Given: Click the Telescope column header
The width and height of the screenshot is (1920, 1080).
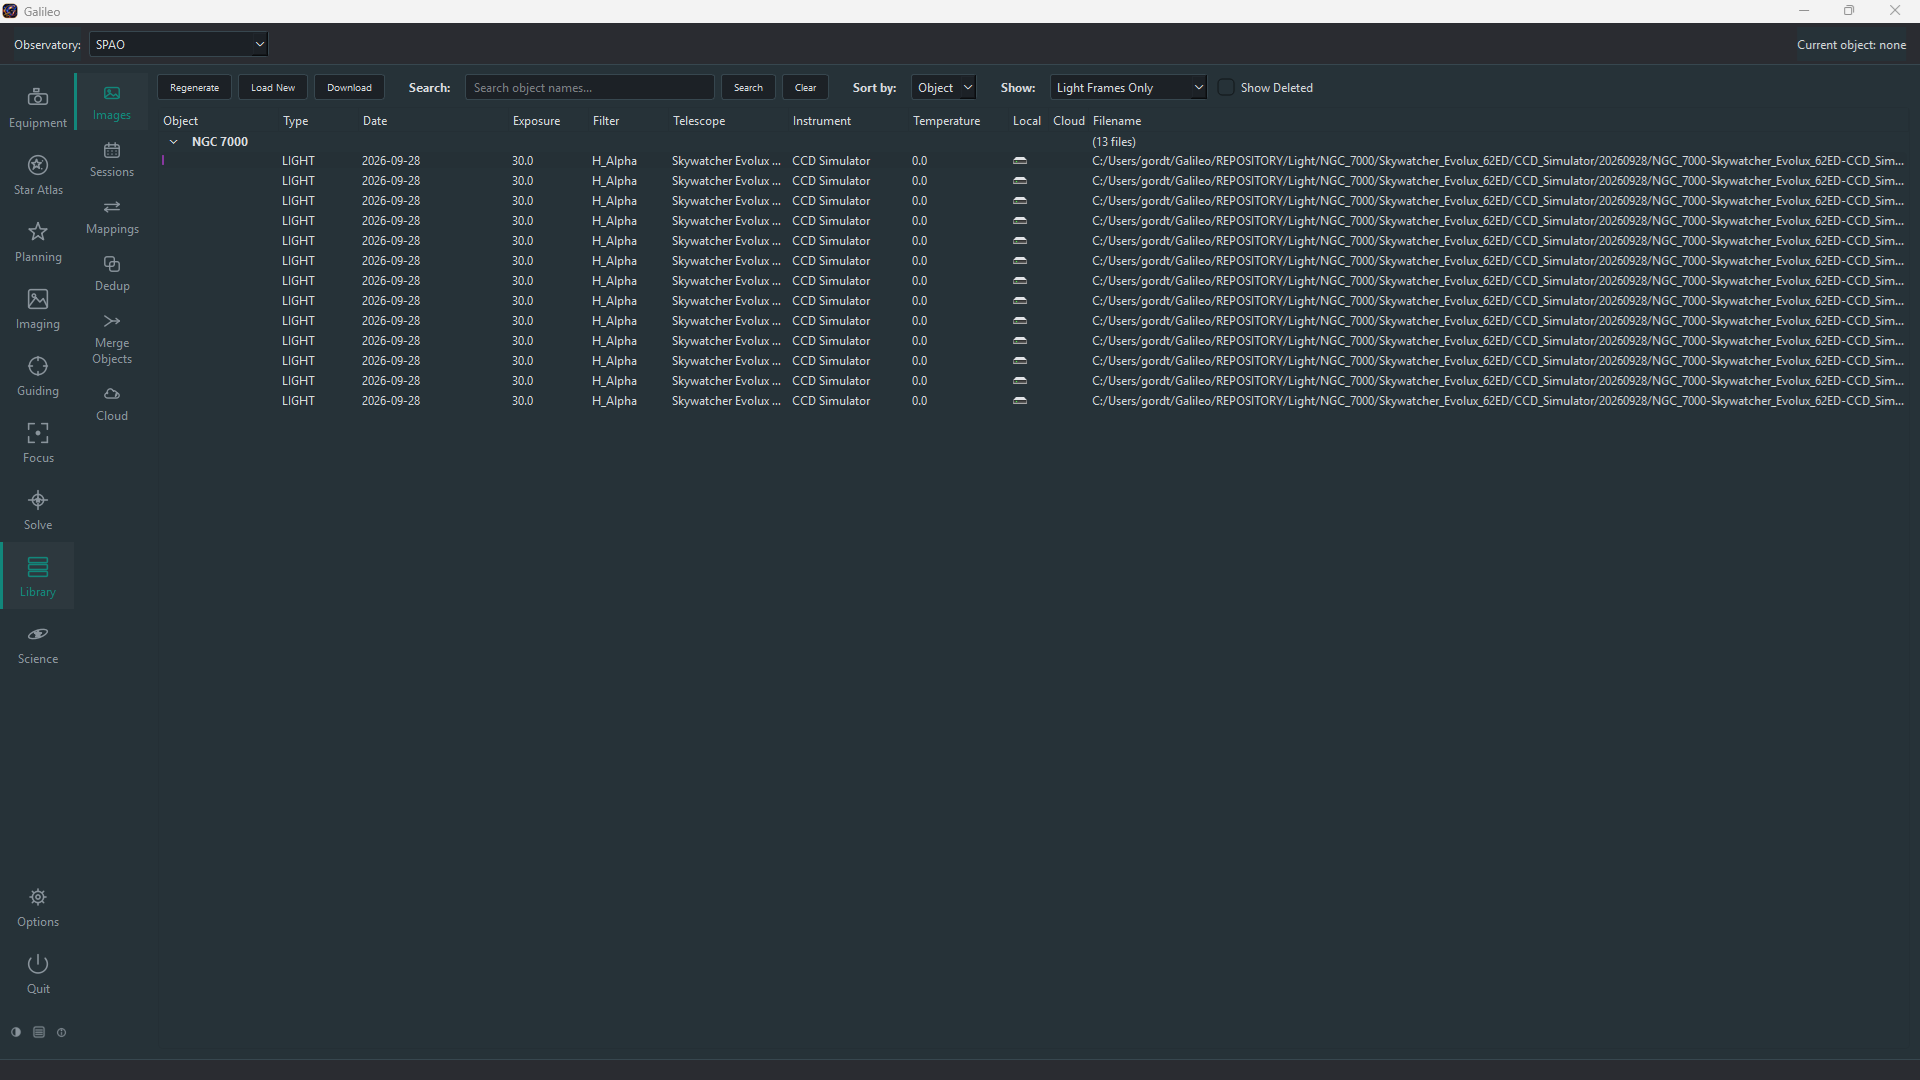Looking at the screenshot, I should [x=699, y=121].
